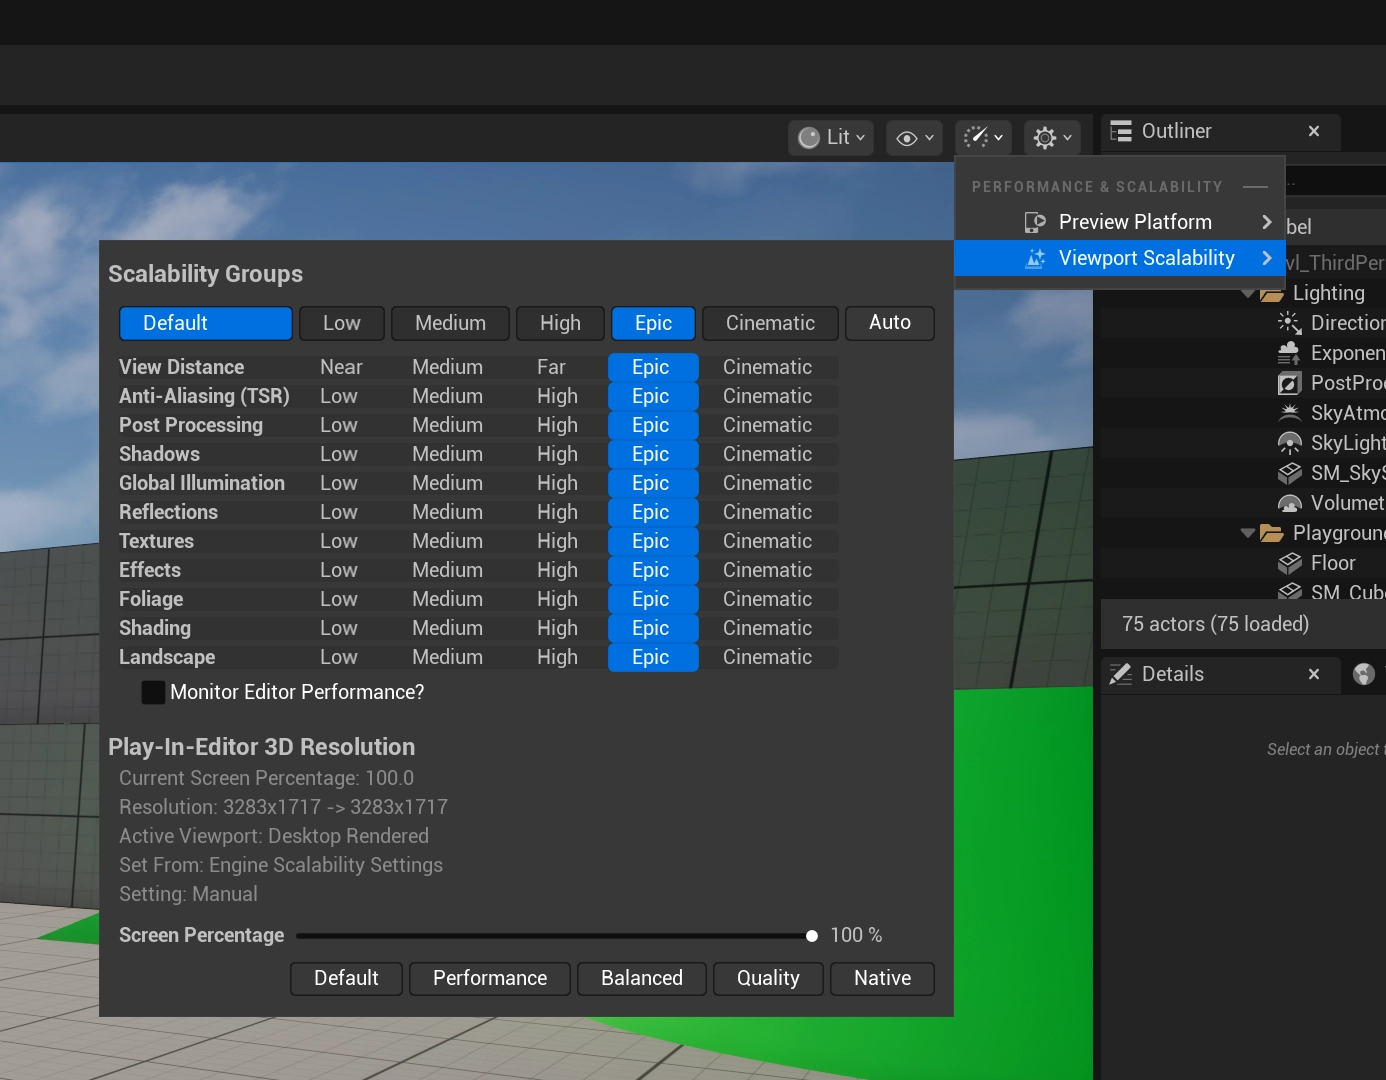Click the Details panel pencil icon
Image resolution: width=1386 pixels, height=1080 pixels.
(1121, 674)
